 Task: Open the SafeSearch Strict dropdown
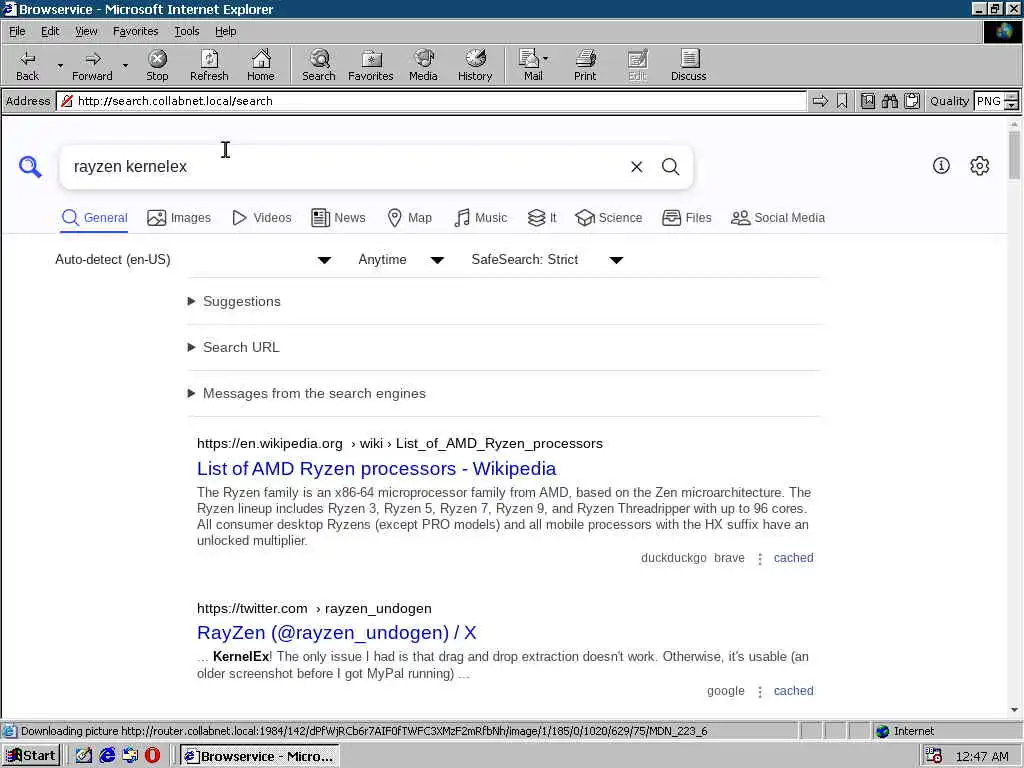[x=547, y=260]
